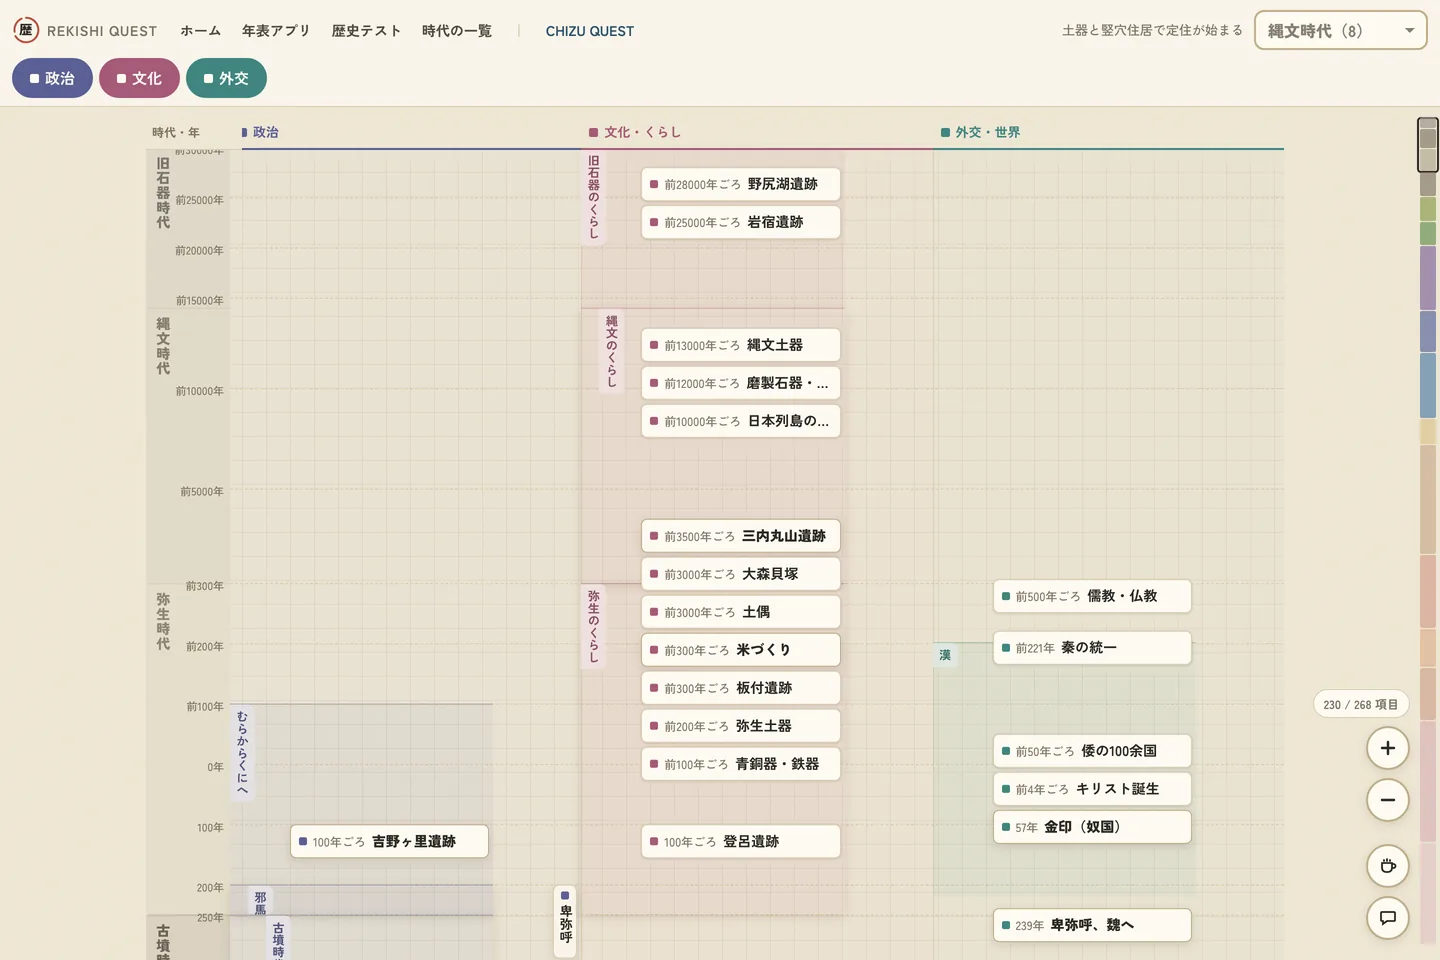
Task: Zoom out with the minus button
Action: tap(1388, 800)
